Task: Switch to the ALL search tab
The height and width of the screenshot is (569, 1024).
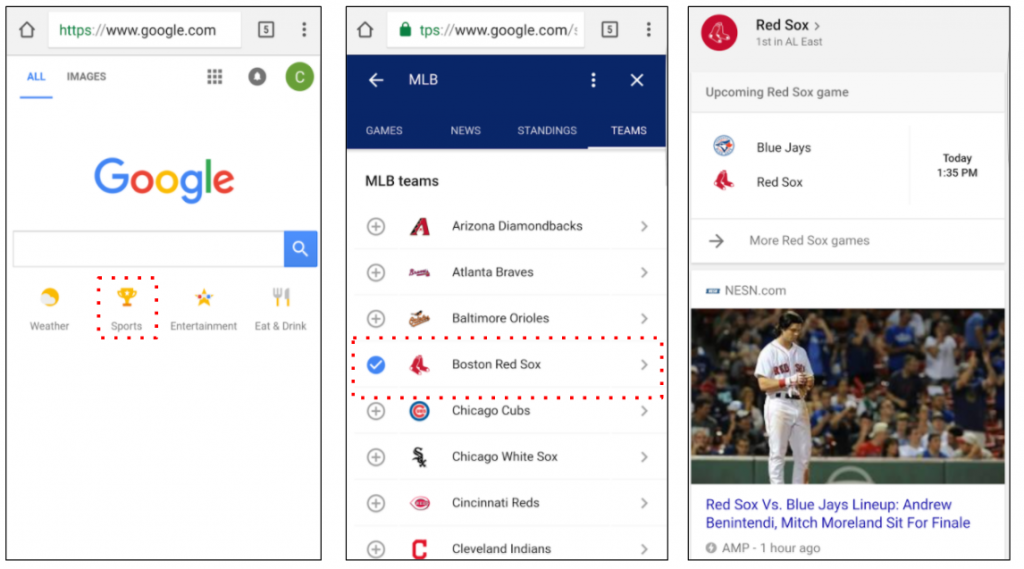Action: tap(36, 76)
